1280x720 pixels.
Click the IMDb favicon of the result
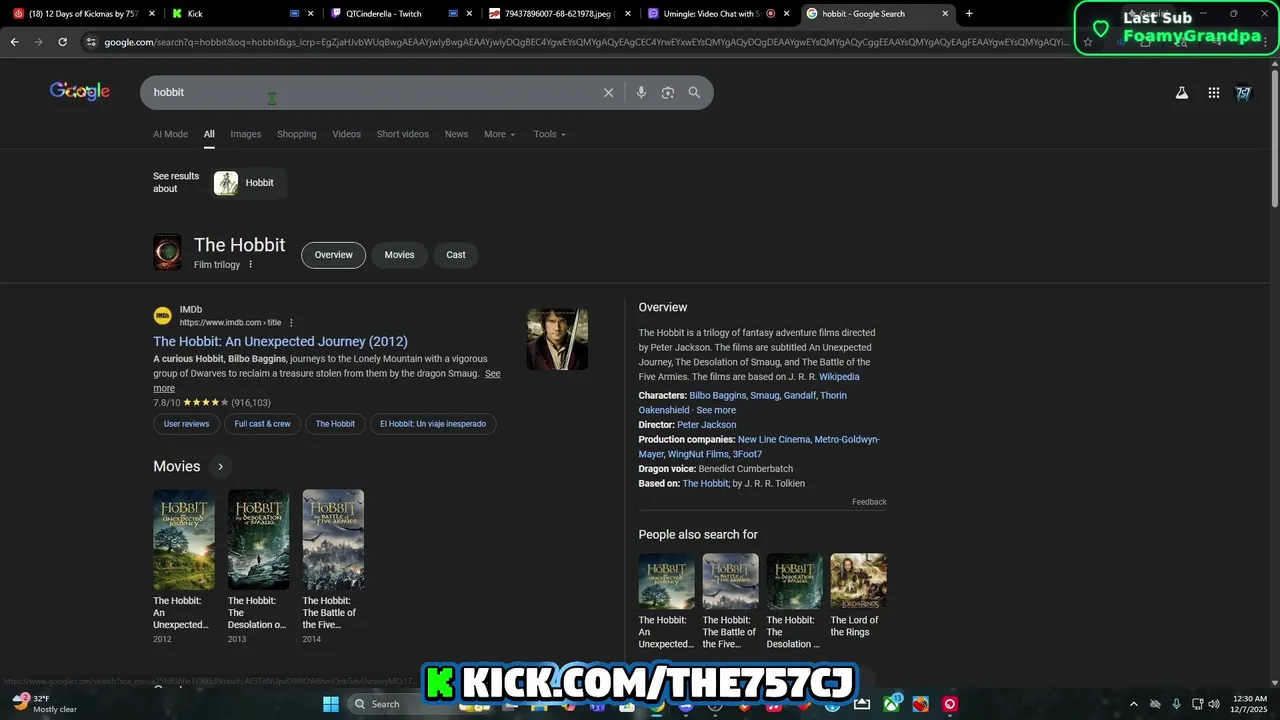pos(162,316)
